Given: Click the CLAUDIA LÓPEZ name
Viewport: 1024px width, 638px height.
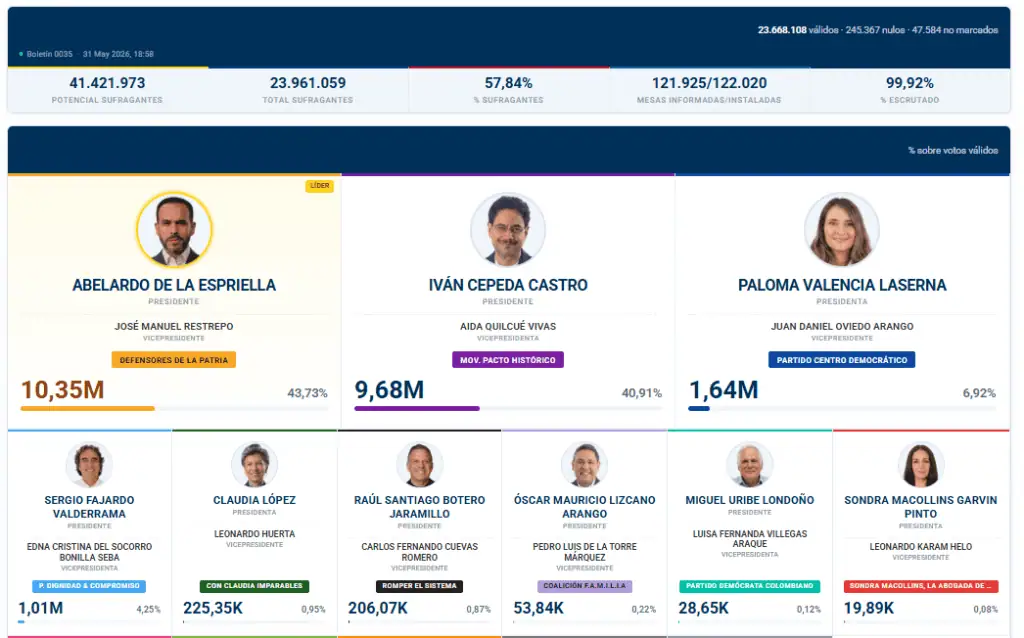Looking at the screenshot, I should pyautogui.click(x=255, y=500).
